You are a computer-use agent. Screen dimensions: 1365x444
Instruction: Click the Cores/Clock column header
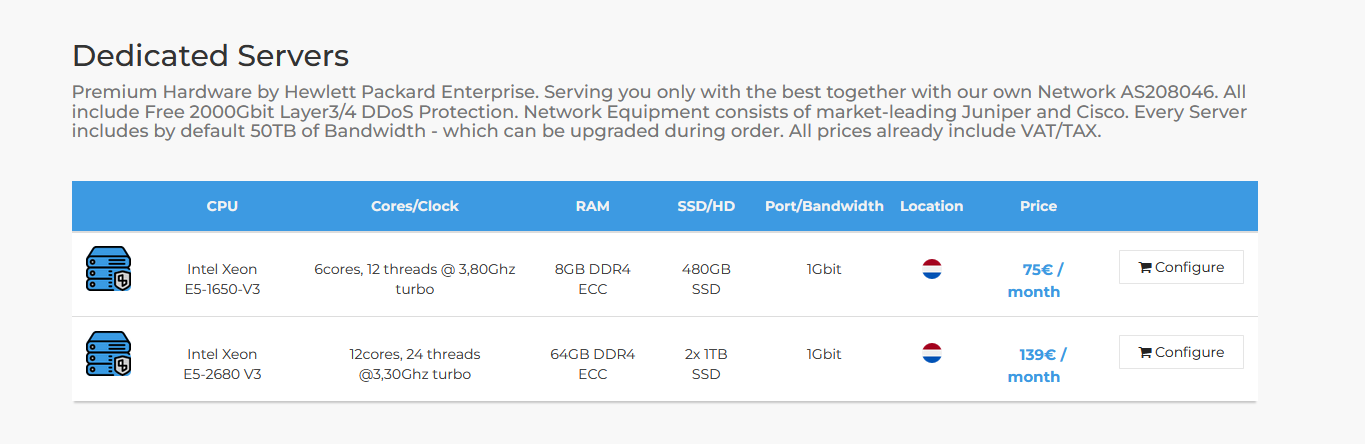(x=414, y=206)
